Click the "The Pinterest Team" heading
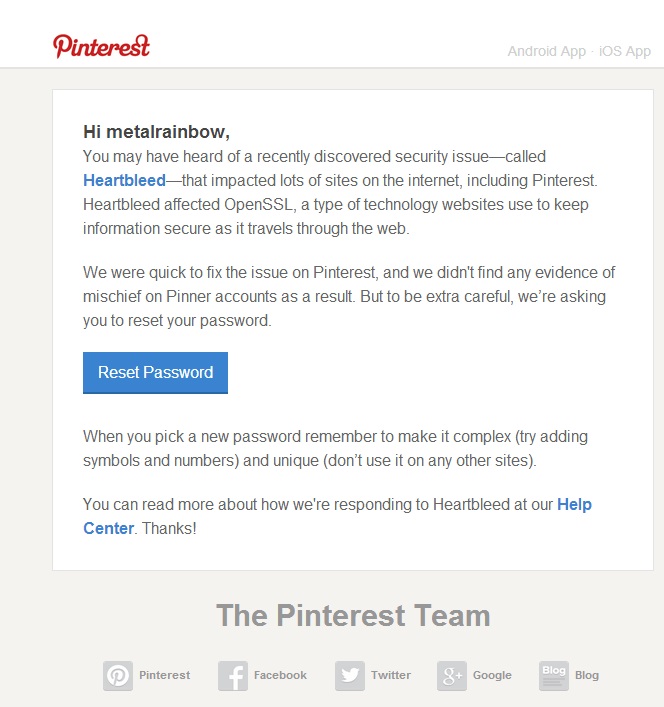This screenshot has width=664, height=707. [353, 615]
